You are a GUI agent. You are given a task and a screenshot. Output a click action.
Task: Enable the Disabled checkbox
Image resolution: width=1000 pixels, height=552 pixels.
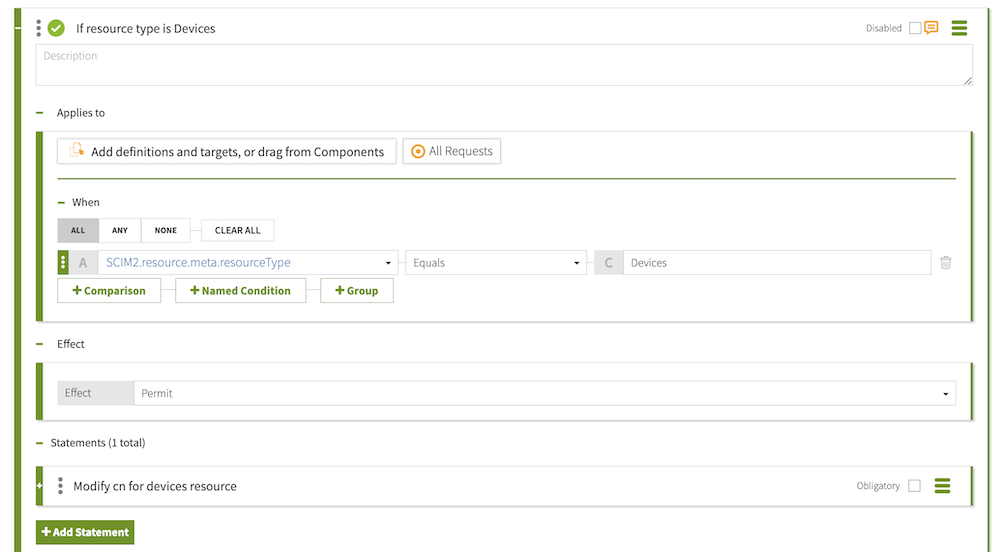(914, 28)
